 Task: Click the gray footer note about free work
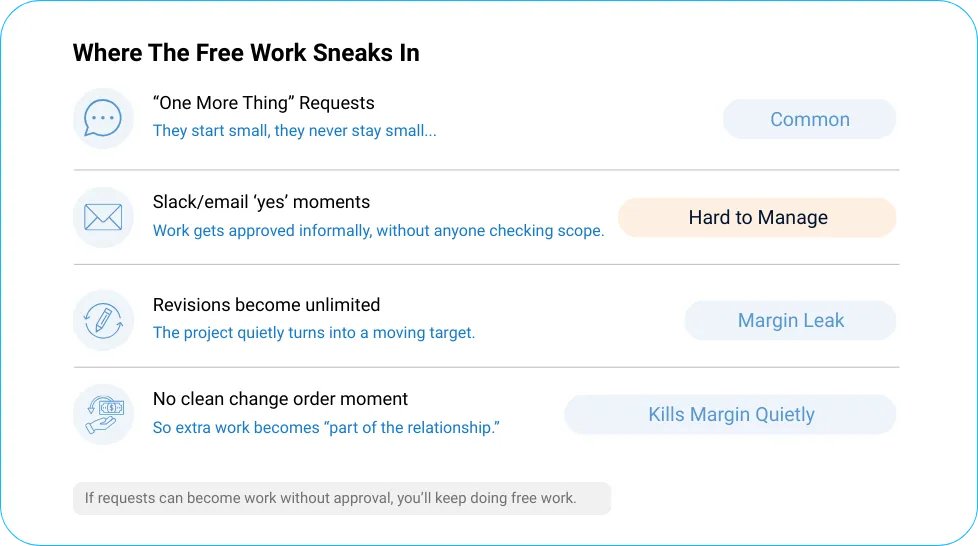(x=342, y=499)
